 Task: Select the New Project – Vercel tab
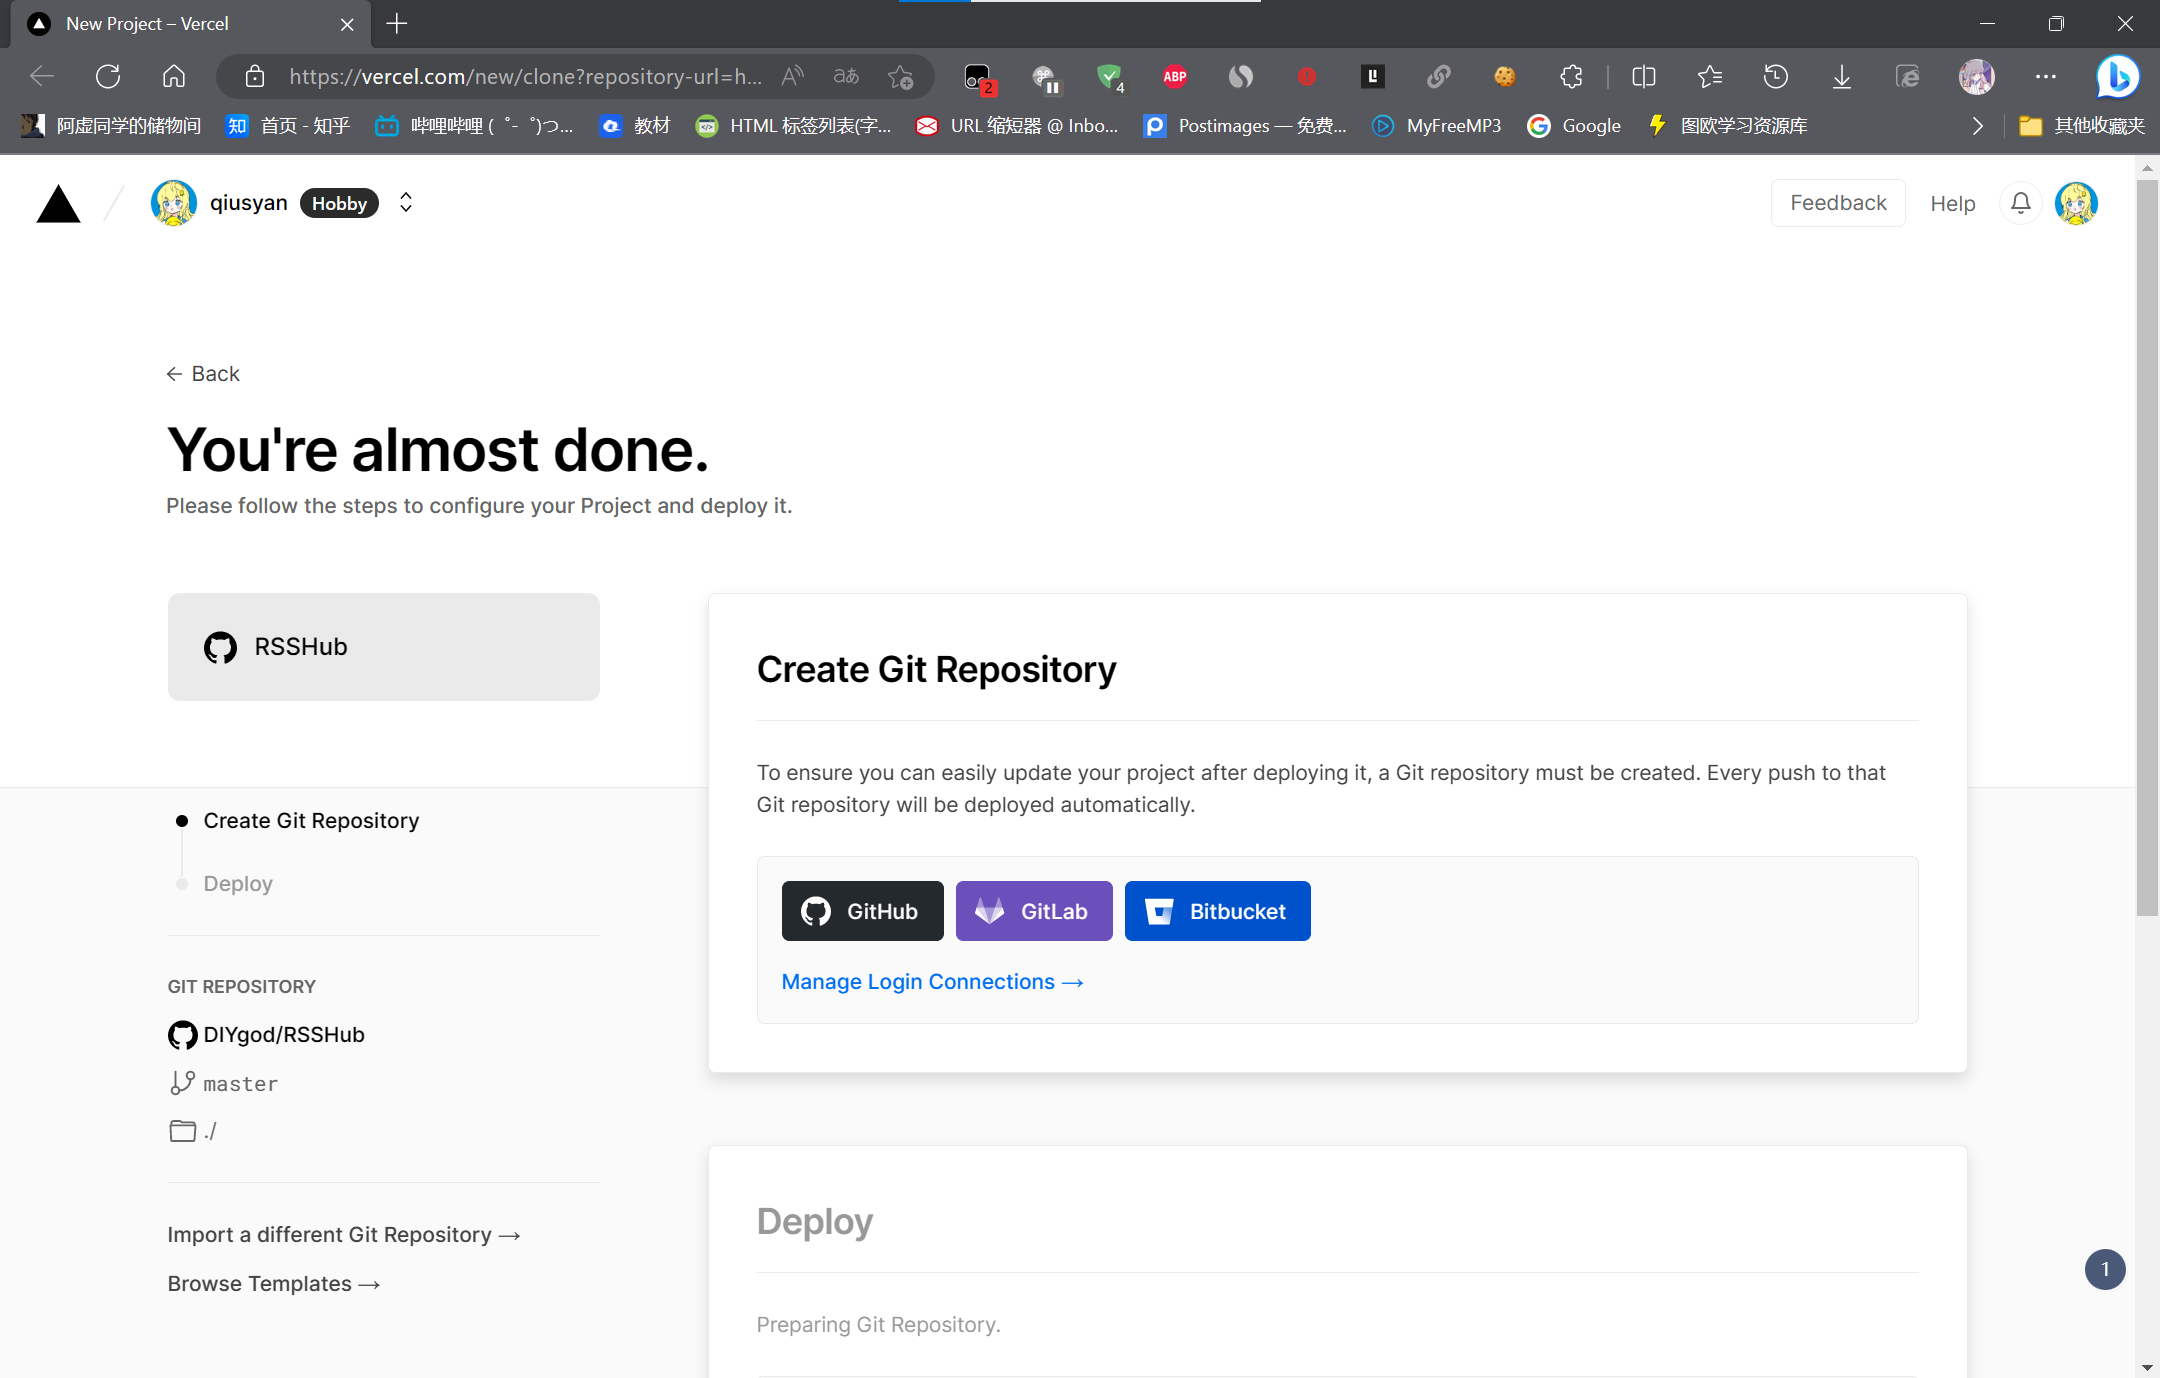coord(190,24)
